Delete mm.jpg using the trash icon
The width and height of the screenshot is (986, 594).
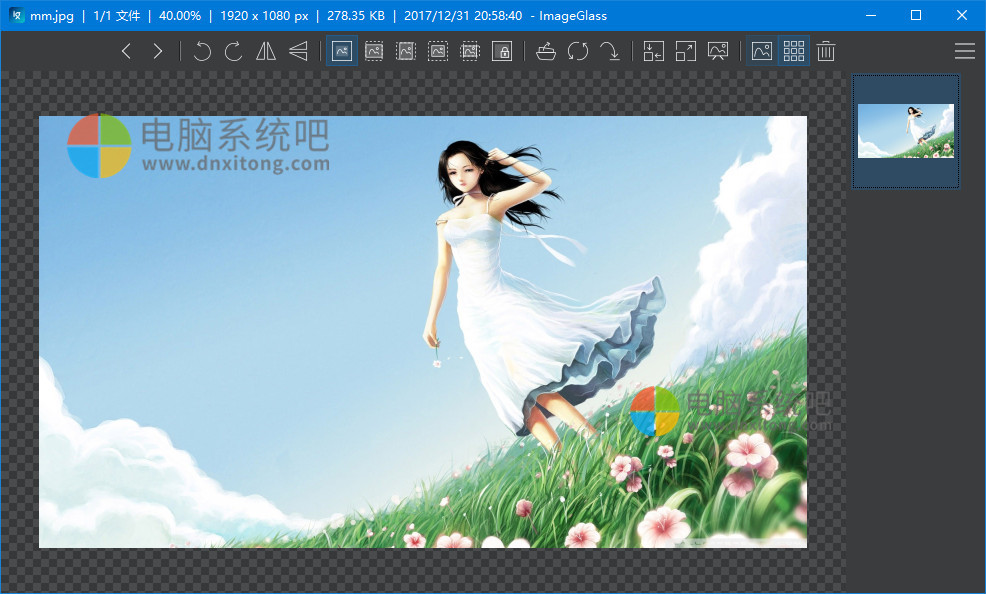[x=825, y=50]
